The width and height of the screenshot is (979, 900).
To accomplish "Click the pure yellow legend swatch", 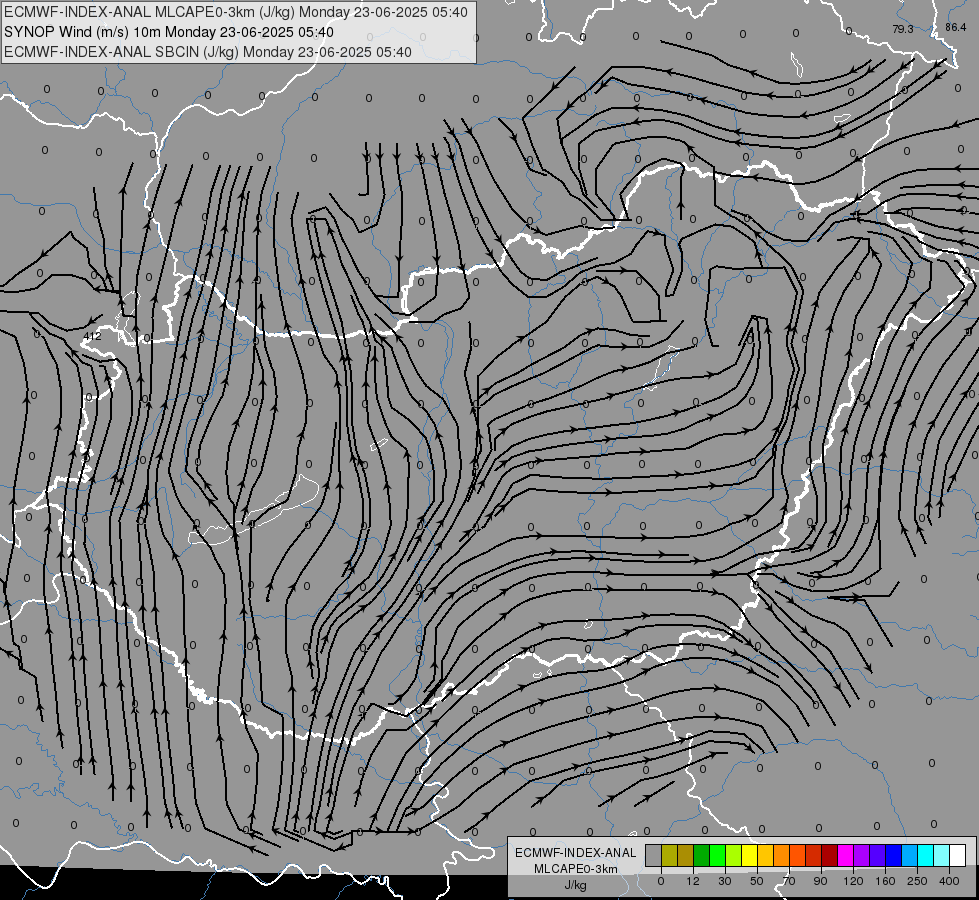I will (x=750, y=855).
